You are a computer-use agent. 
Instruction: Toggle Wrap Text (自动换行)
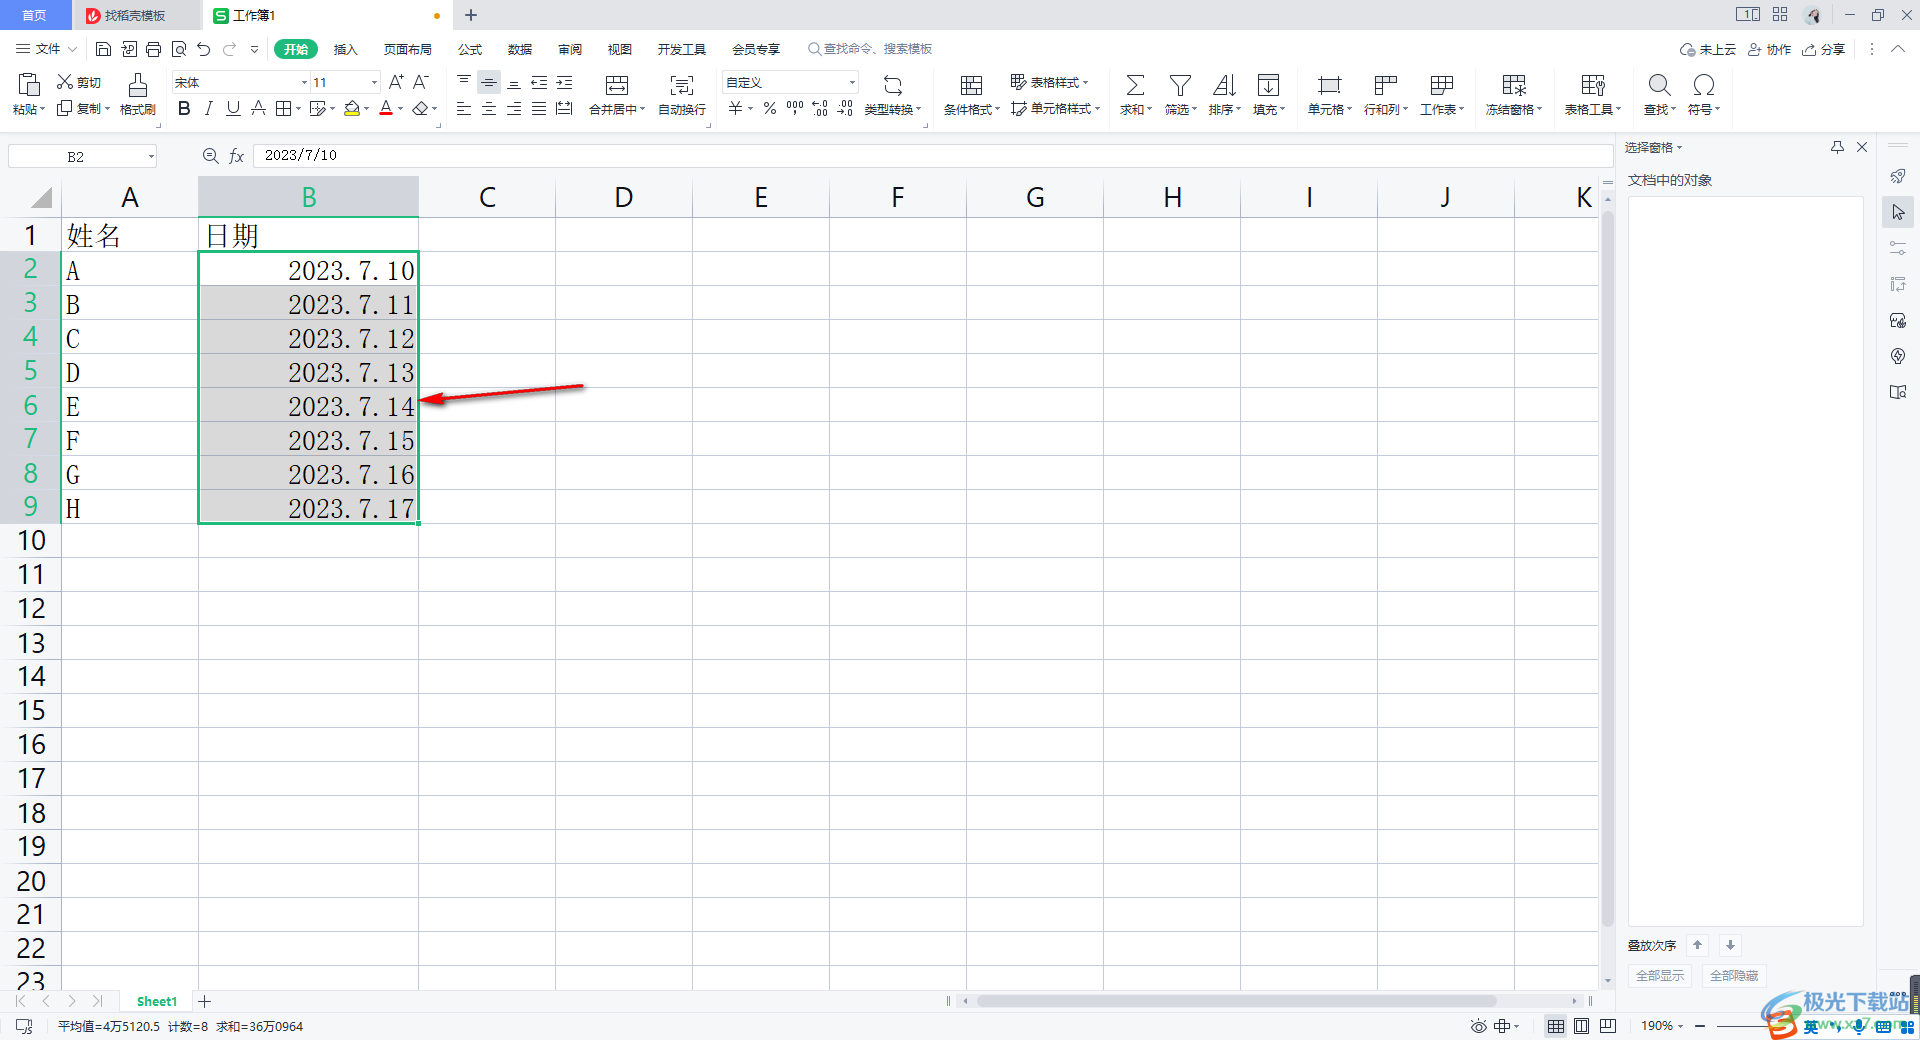(682, 93)
